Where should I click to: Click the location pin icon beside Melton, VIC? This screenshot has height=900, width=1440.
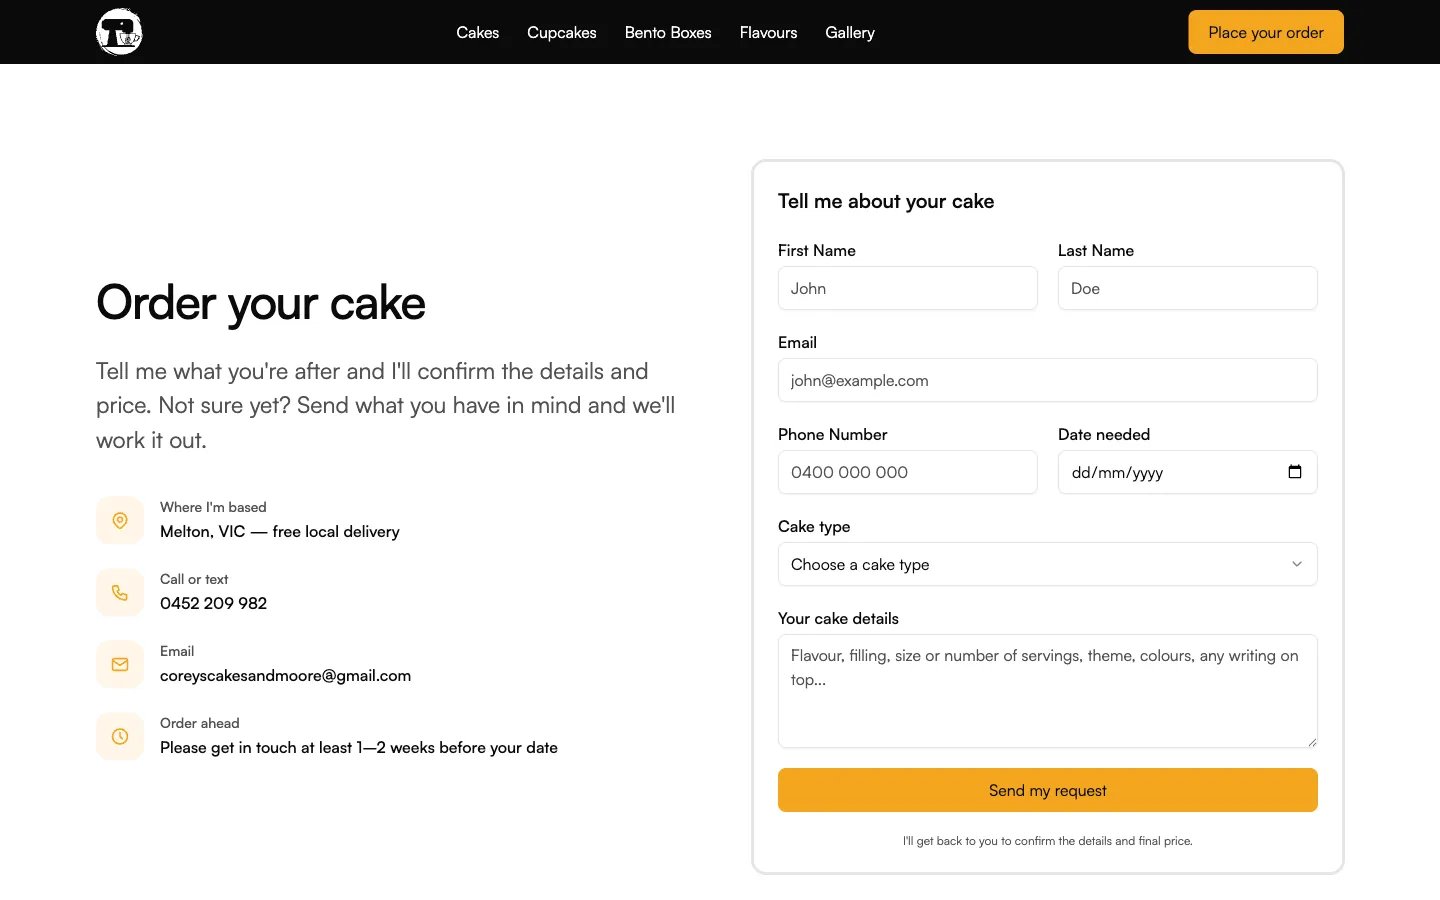(120, 520)
